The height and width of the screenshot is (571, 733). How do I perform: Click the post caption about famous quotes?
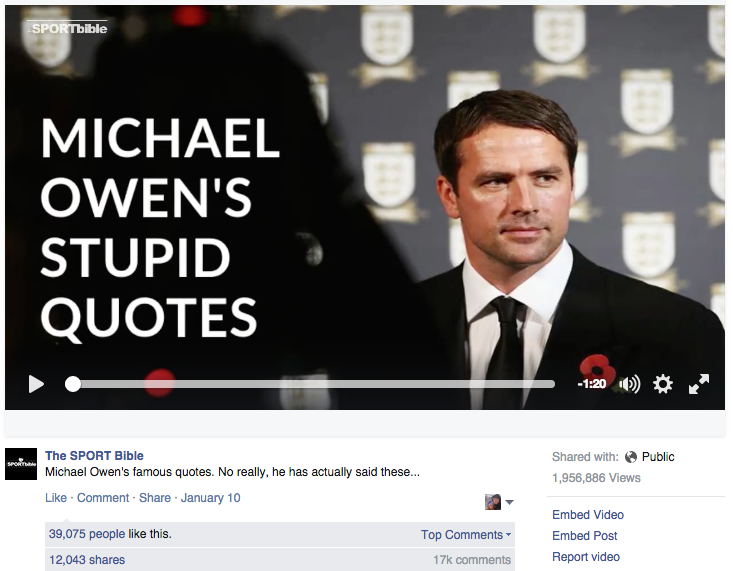click(x=232, y=472)
